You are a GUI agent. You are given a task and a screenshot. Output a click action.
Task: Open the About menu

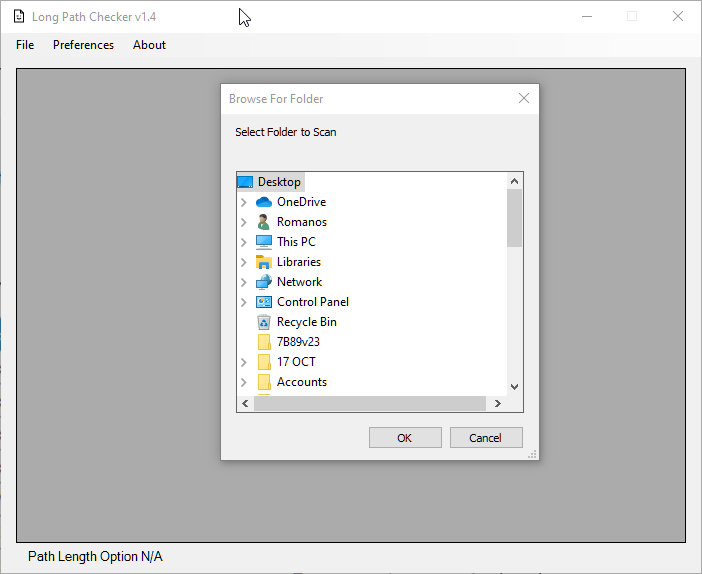tap(149, 45)
